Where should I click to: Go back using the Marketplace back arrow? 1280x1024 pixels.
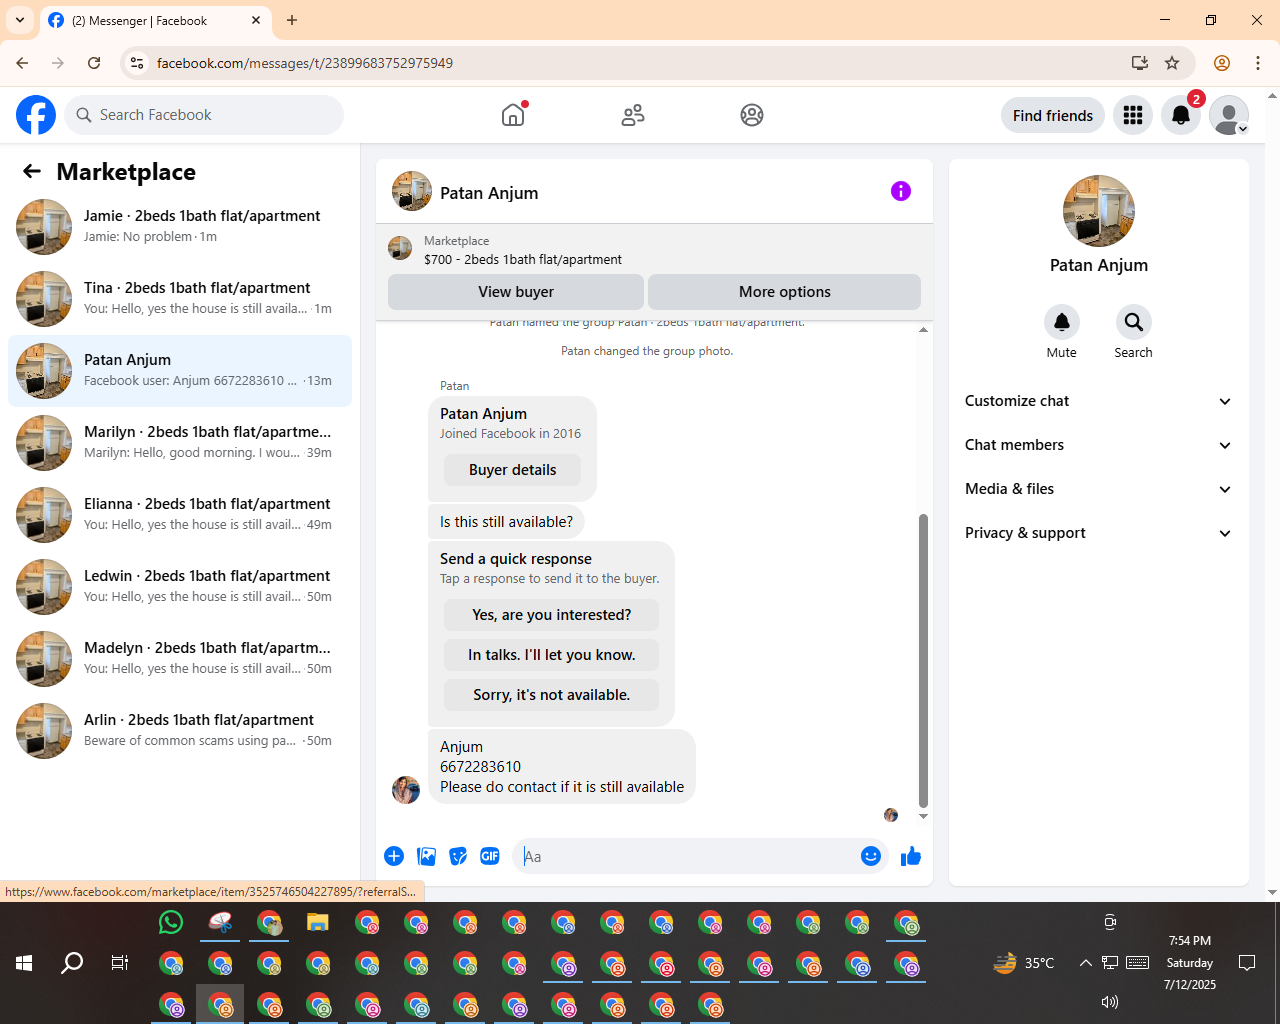[32, 171]
